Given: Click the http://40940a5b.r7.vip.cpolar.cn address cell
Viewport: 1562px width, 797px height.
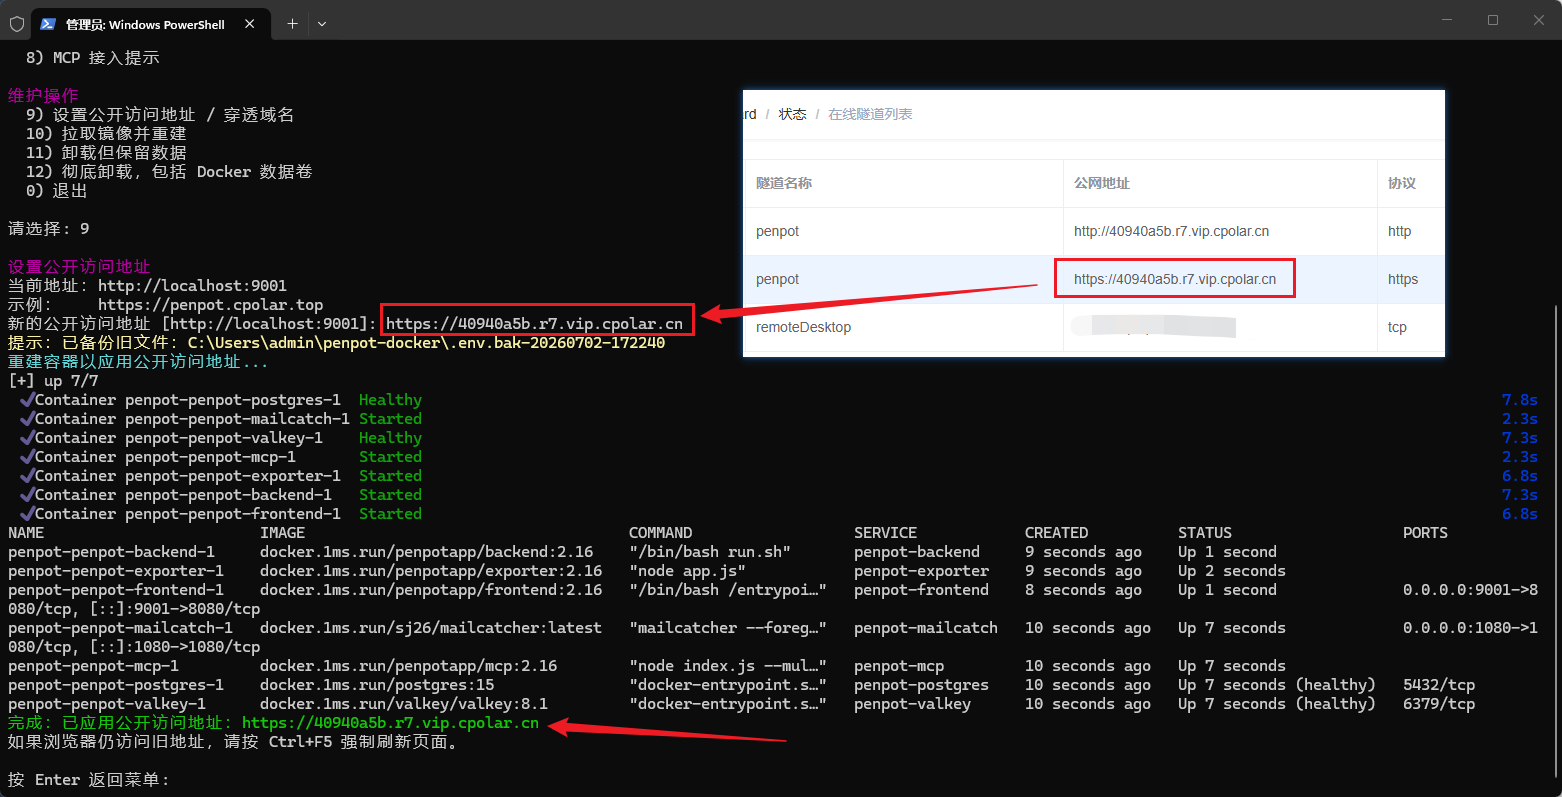Looking at the screenshot, I should coord(1171,231).
